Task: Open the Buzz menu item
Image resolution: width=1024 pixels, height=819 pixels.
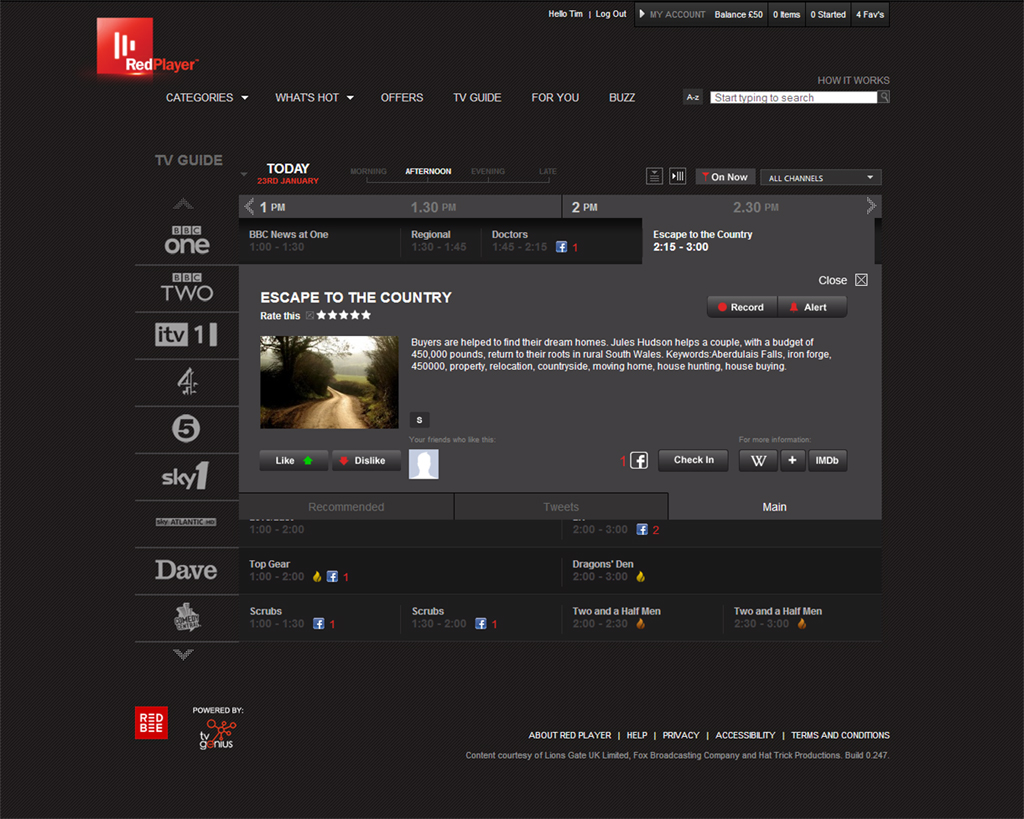Action: coord(622,97)
